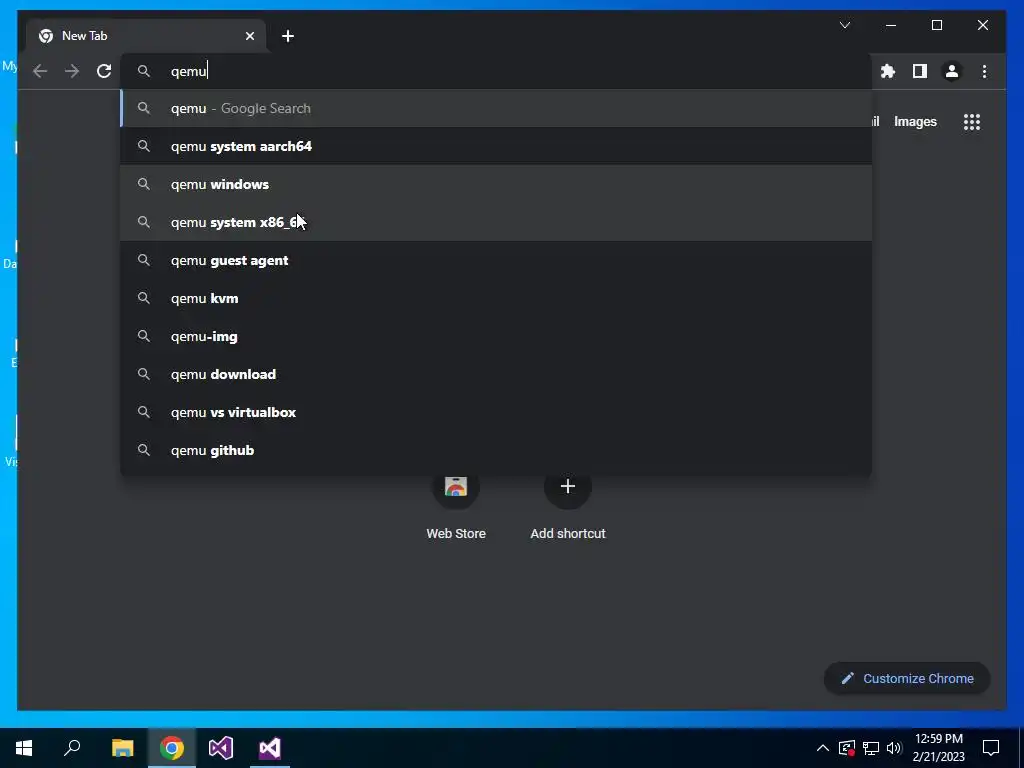Open second Visual Studio taskbar icon
Screen dimensions: 1024x768
(x=270, y=748)
